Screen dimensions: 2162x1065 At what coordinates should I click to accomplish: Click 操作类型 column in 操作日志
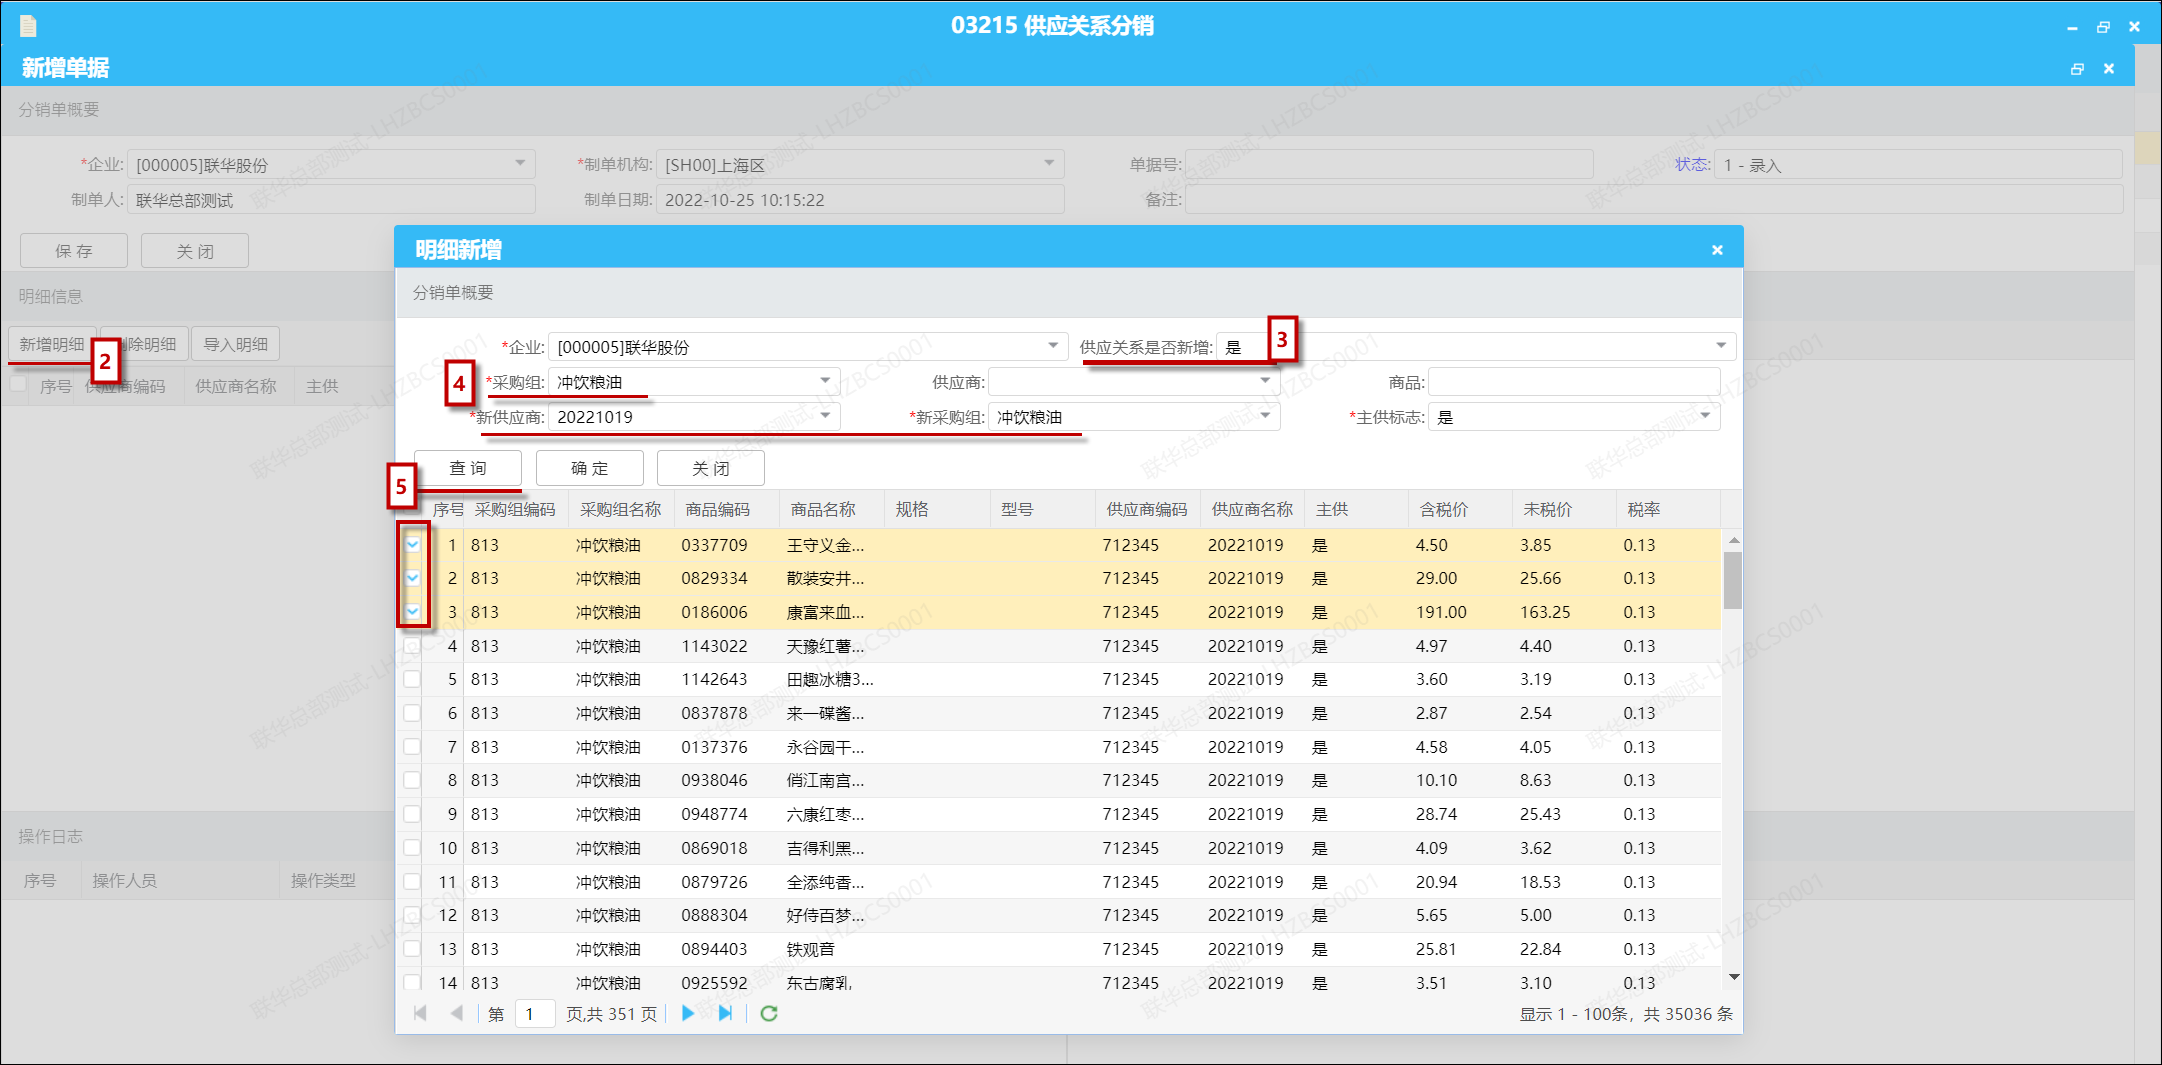pos(323,880)
